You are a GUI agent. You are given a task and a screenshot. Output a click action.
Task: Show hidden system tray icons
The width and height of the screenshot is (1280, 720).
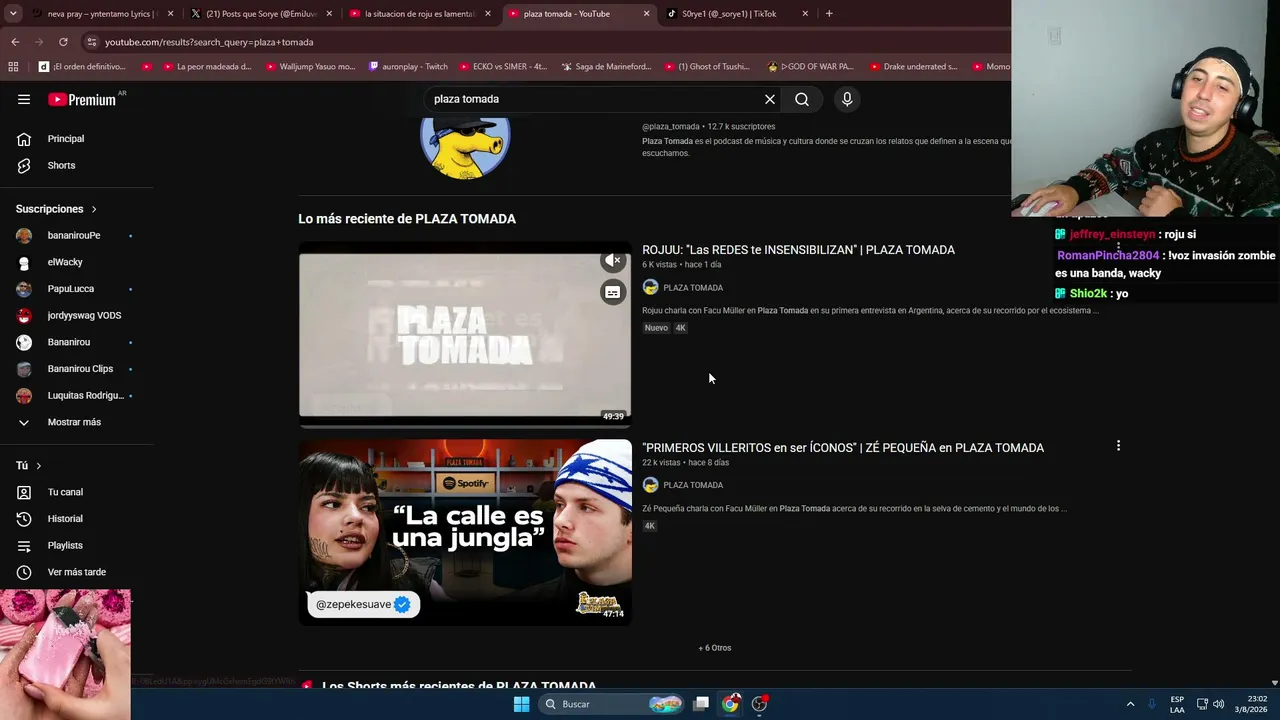pyautogui.click(x=1130, y=704)
